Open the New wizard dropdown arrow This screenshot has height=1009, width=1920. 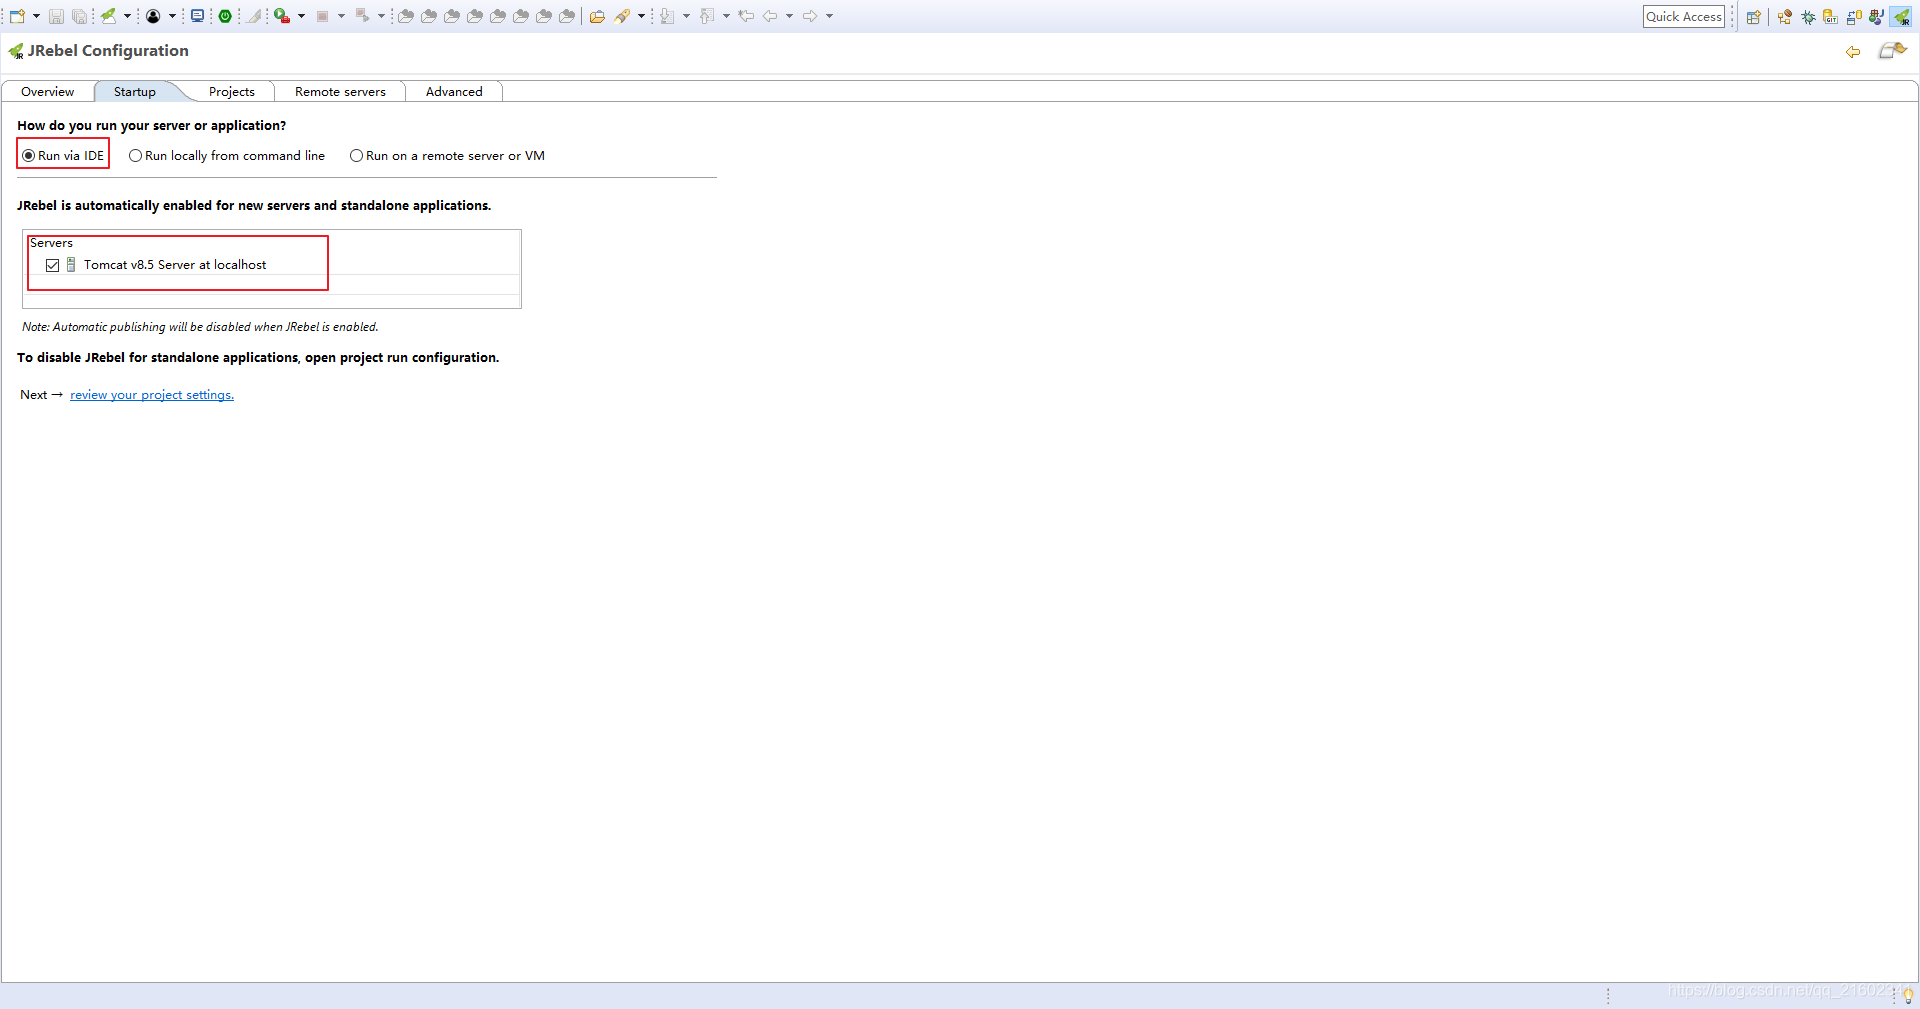point(36,16)
